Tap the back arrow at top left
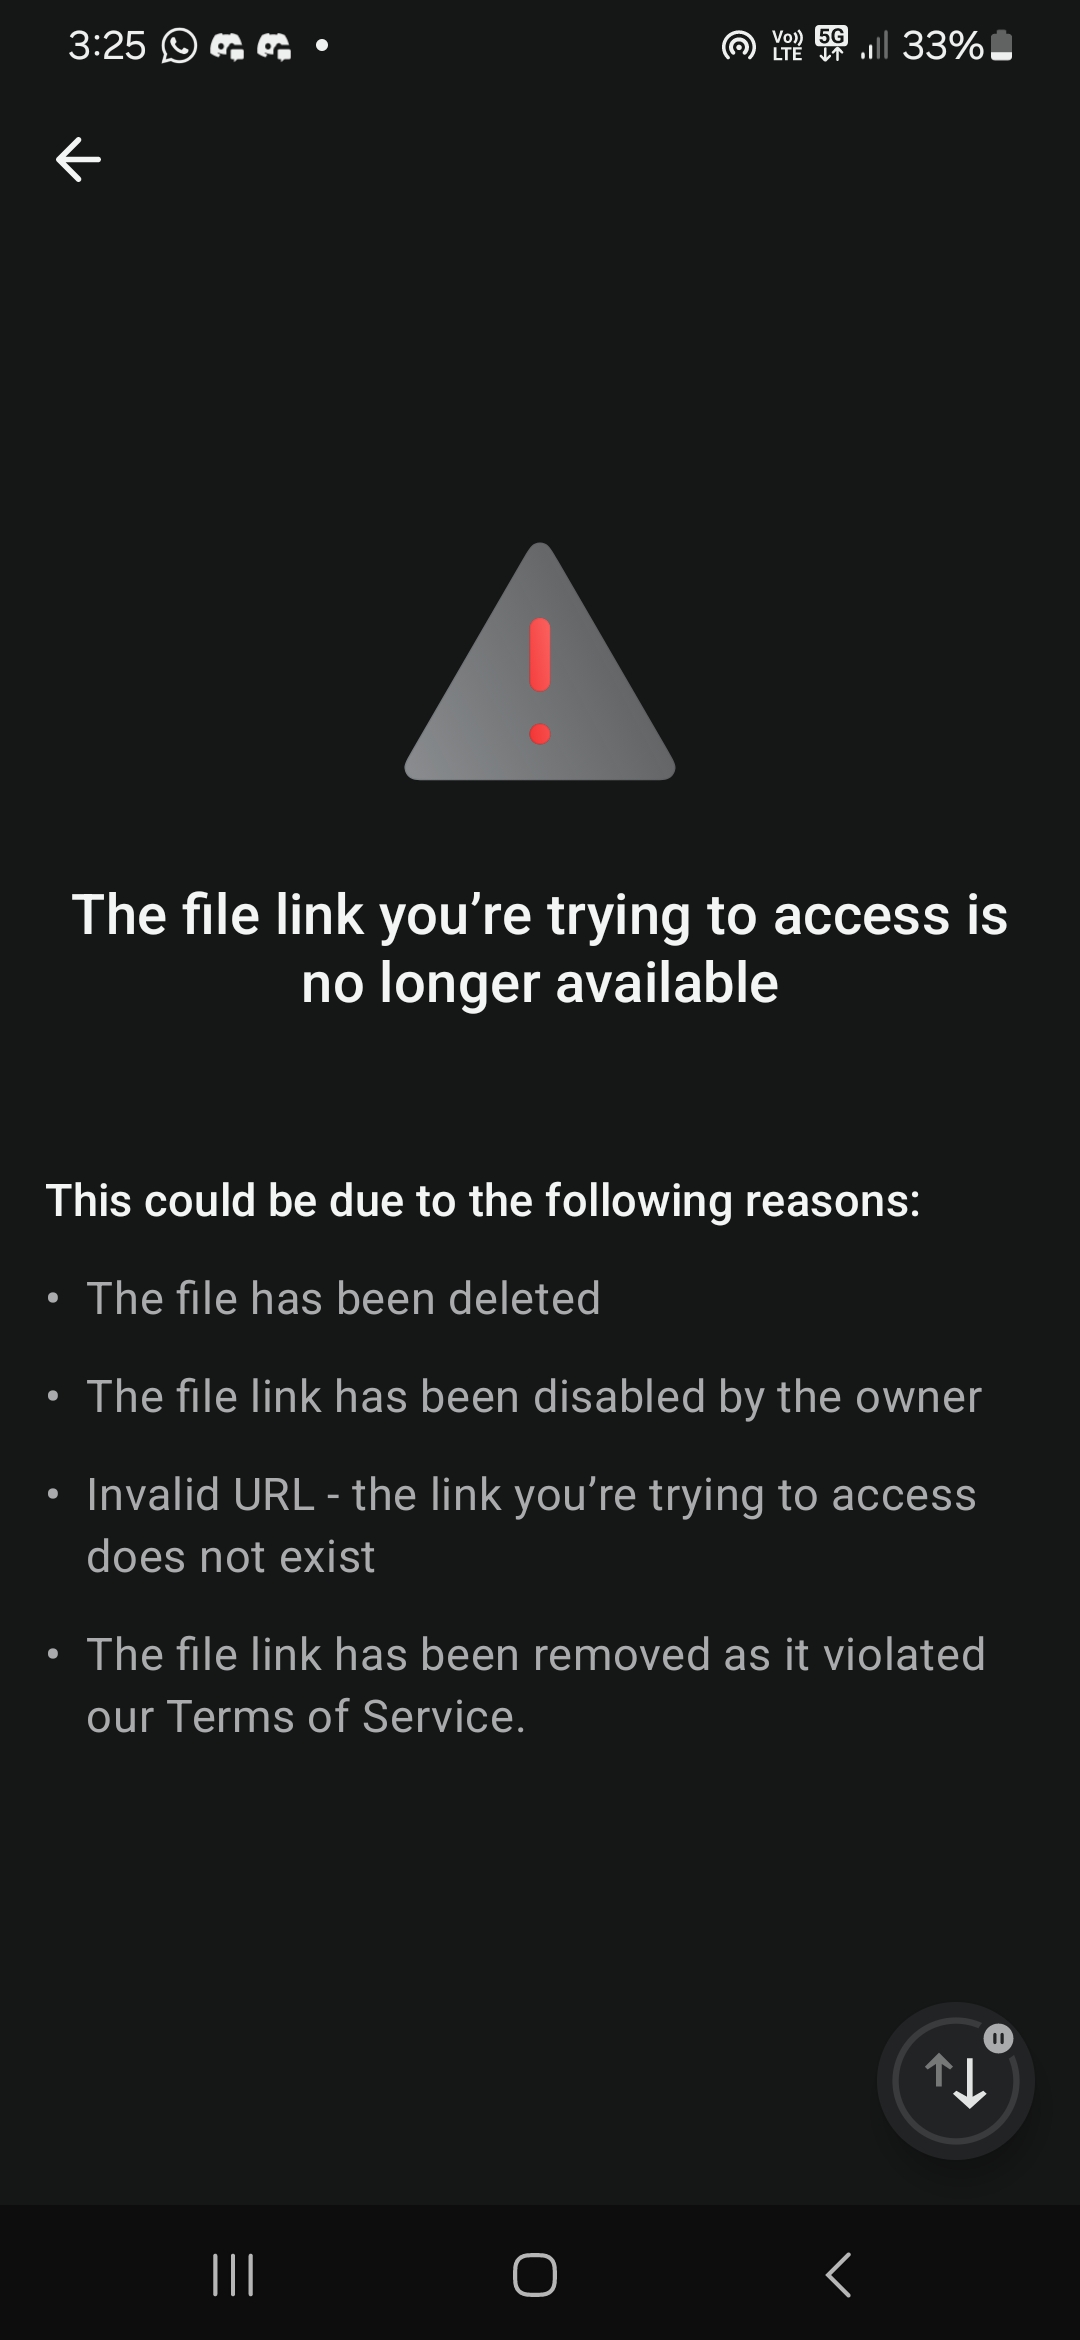The height and width of the screenshot is (2340, 1080). coord(78,160)
